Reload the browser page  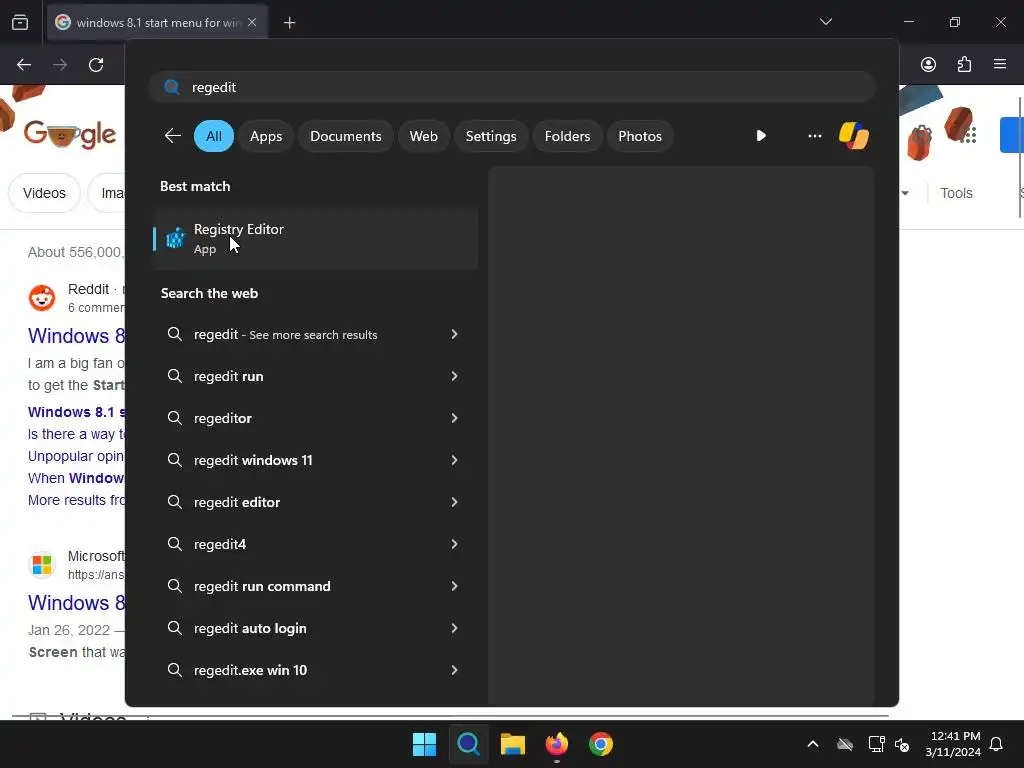coord(96,65)
